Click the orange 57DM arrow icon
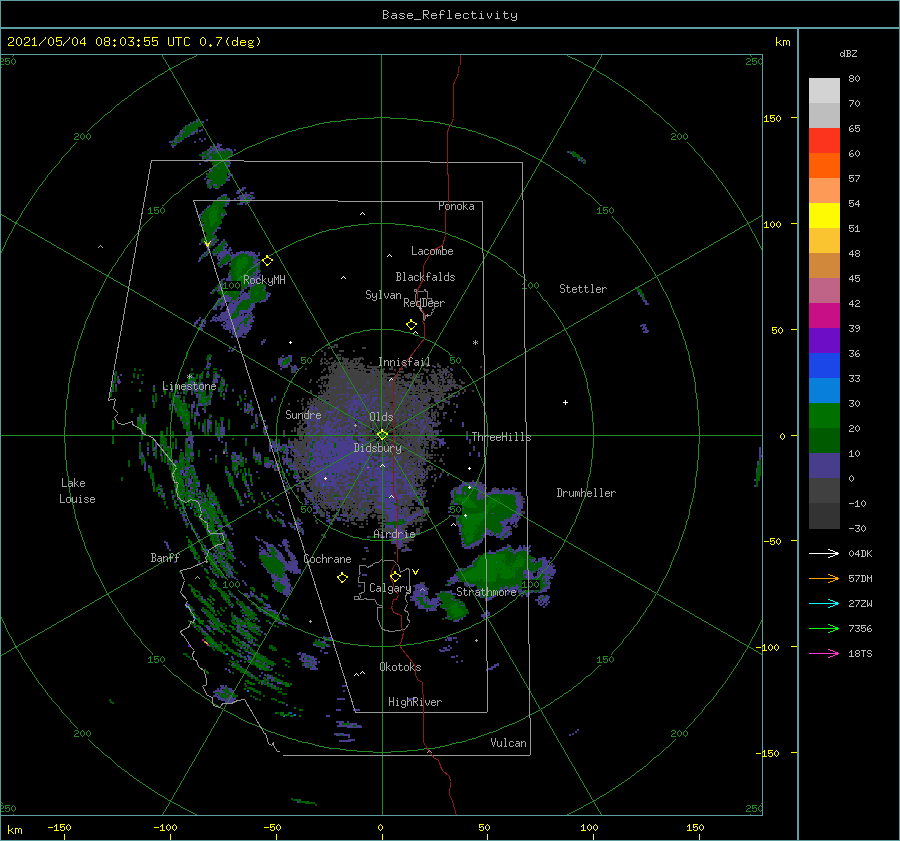 pos(824,579)
